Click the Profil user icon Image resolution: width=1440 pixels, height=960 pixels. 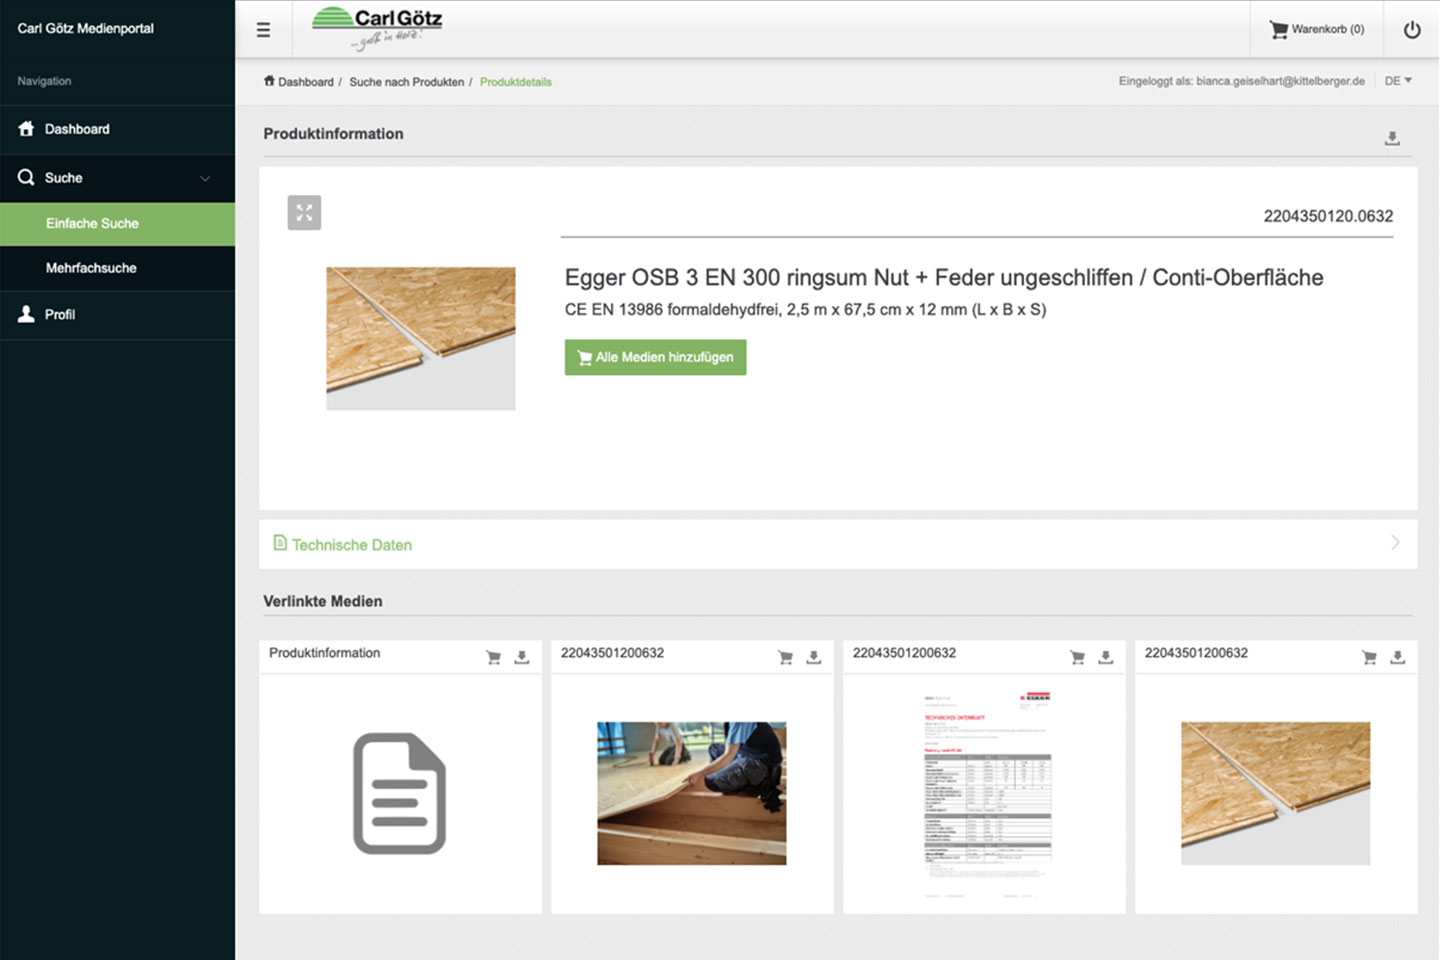point(26,314)
